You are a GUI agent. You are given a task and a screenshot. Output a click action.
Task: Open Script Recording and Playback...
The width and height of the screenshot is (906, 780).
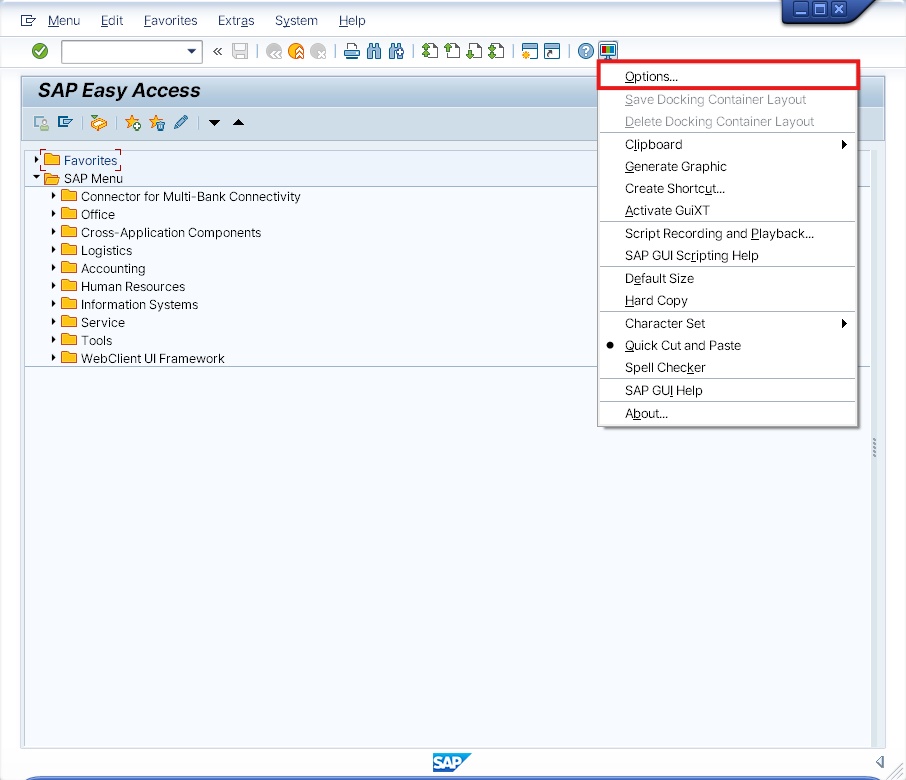click(727, 233)
